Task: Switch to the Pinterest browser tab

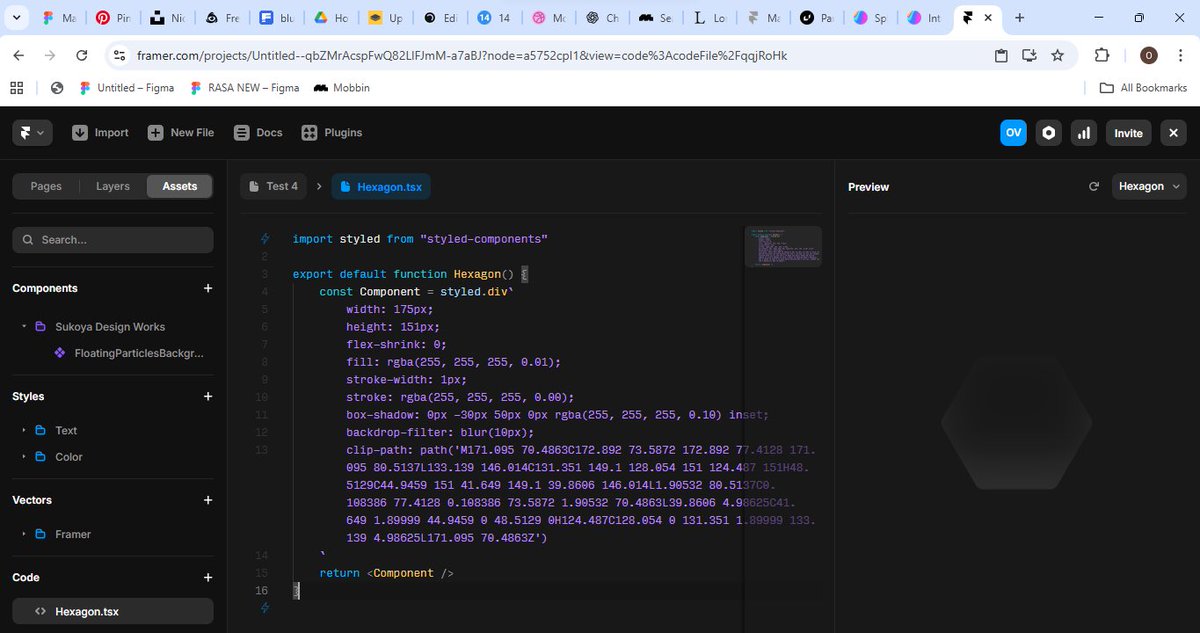Action: 113,18
